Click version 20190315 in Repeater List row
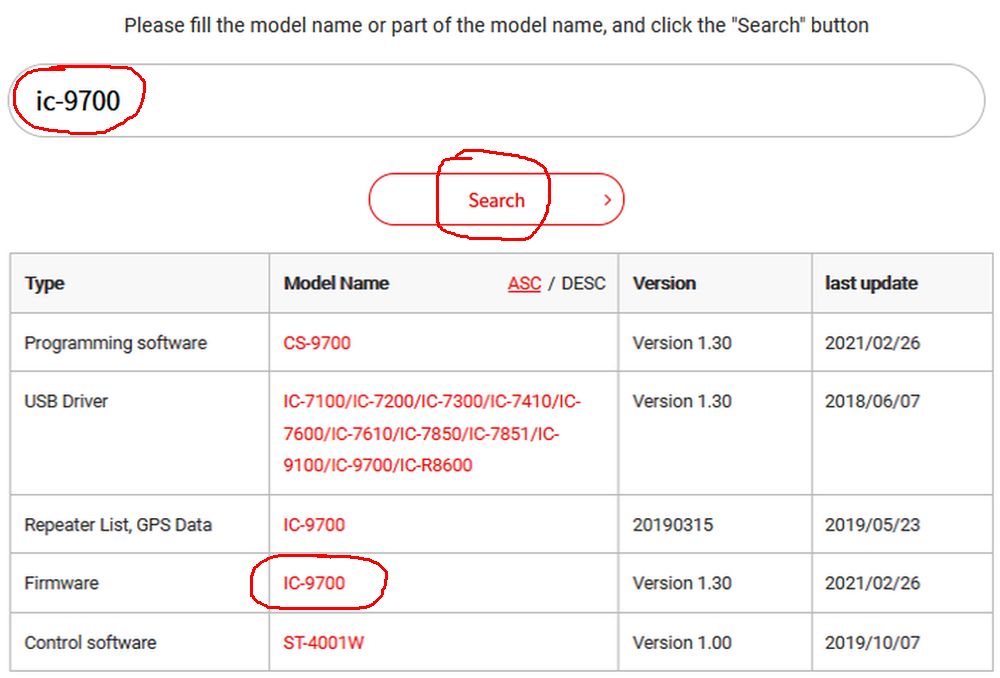Image resolution: width=1000 pixels, height=678 pixels. pos(673,524)
